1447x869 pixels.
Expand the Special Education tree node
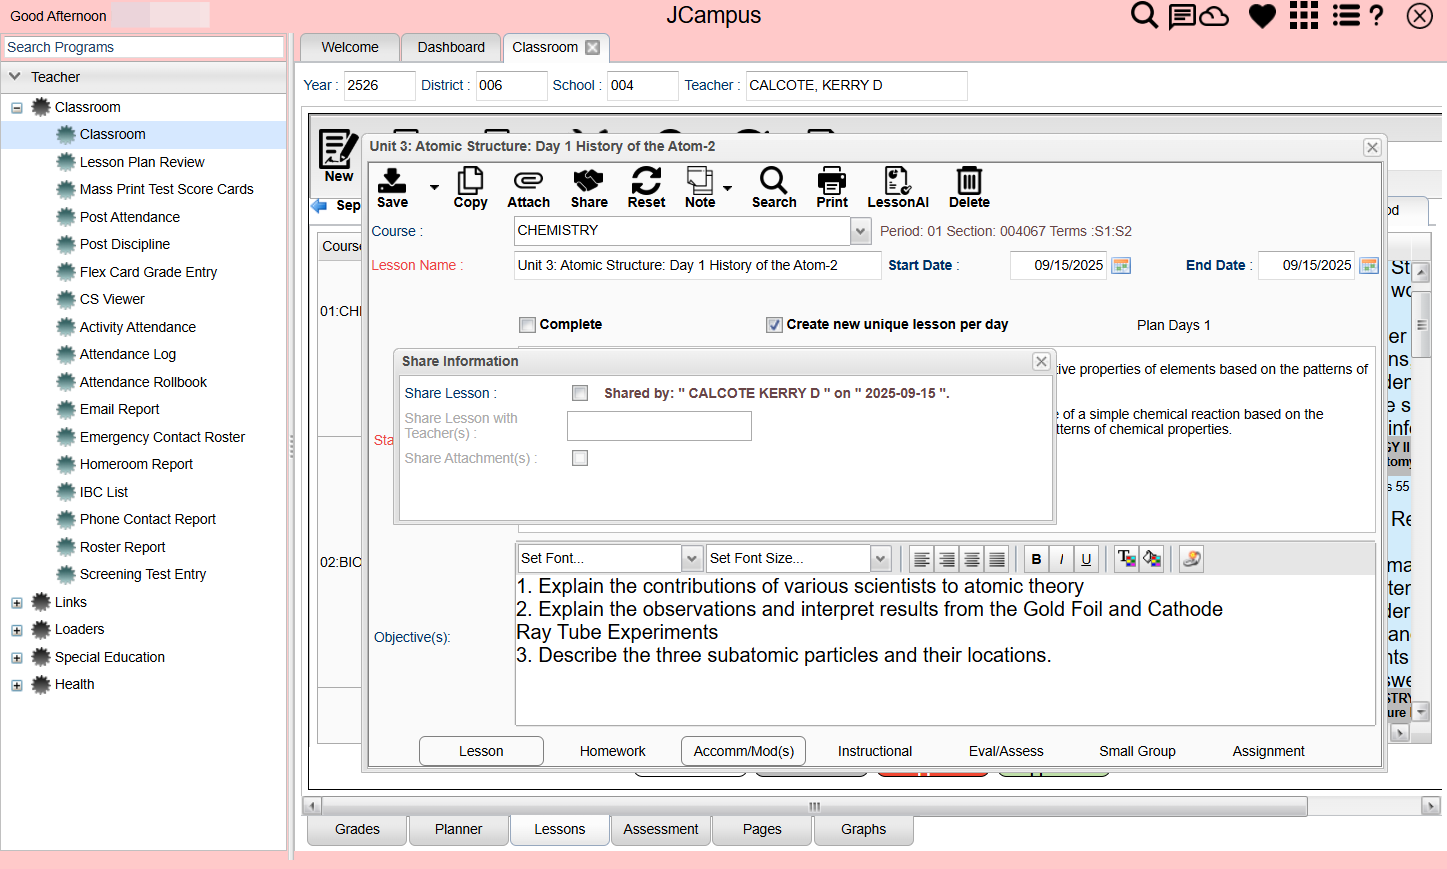[17, 658]
